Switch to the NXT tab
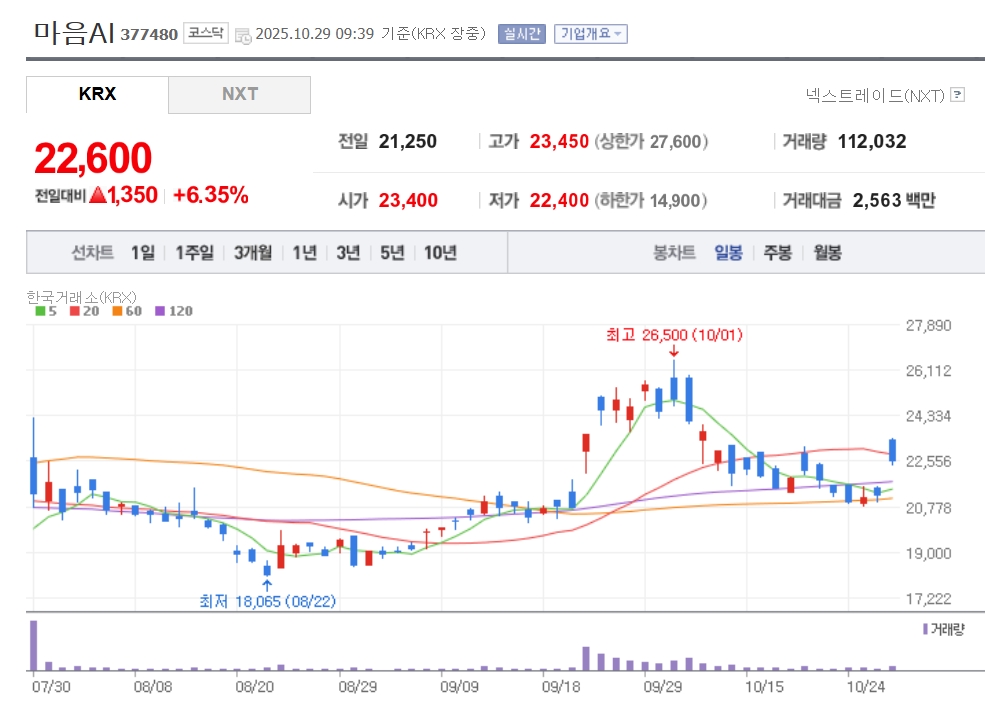The height and width of the screenshot is (722, 985). 240,95
